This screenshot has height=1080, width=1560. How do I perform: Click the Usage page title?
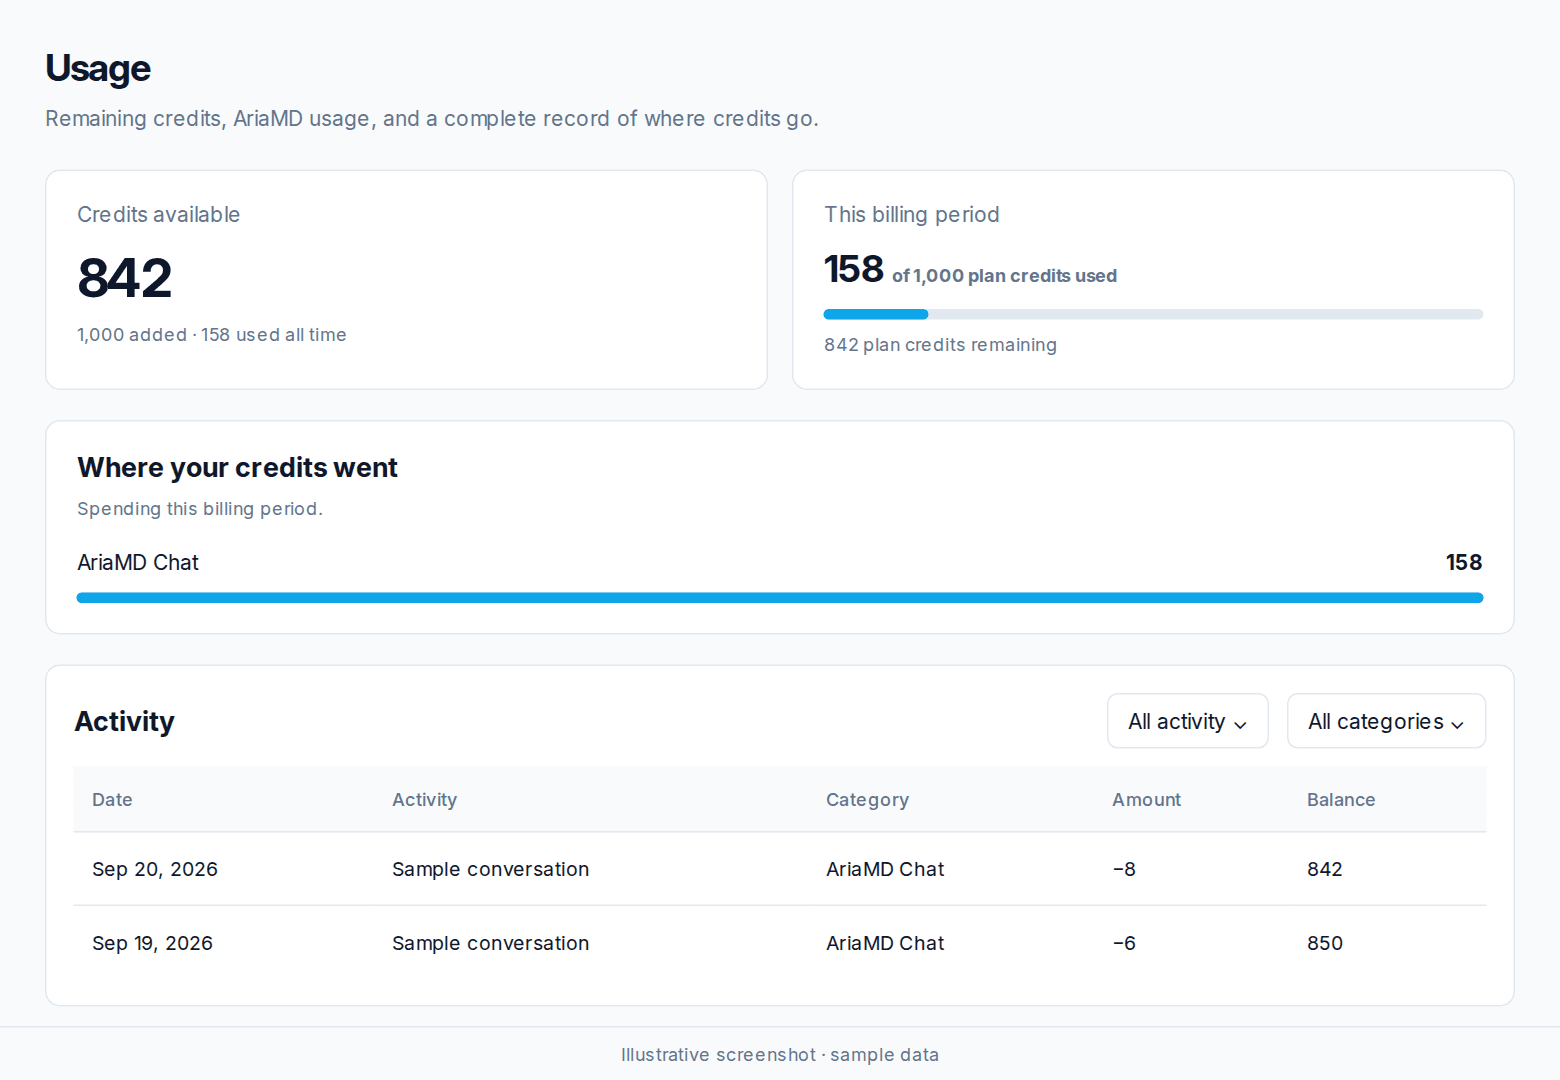[x=98, y=68]
